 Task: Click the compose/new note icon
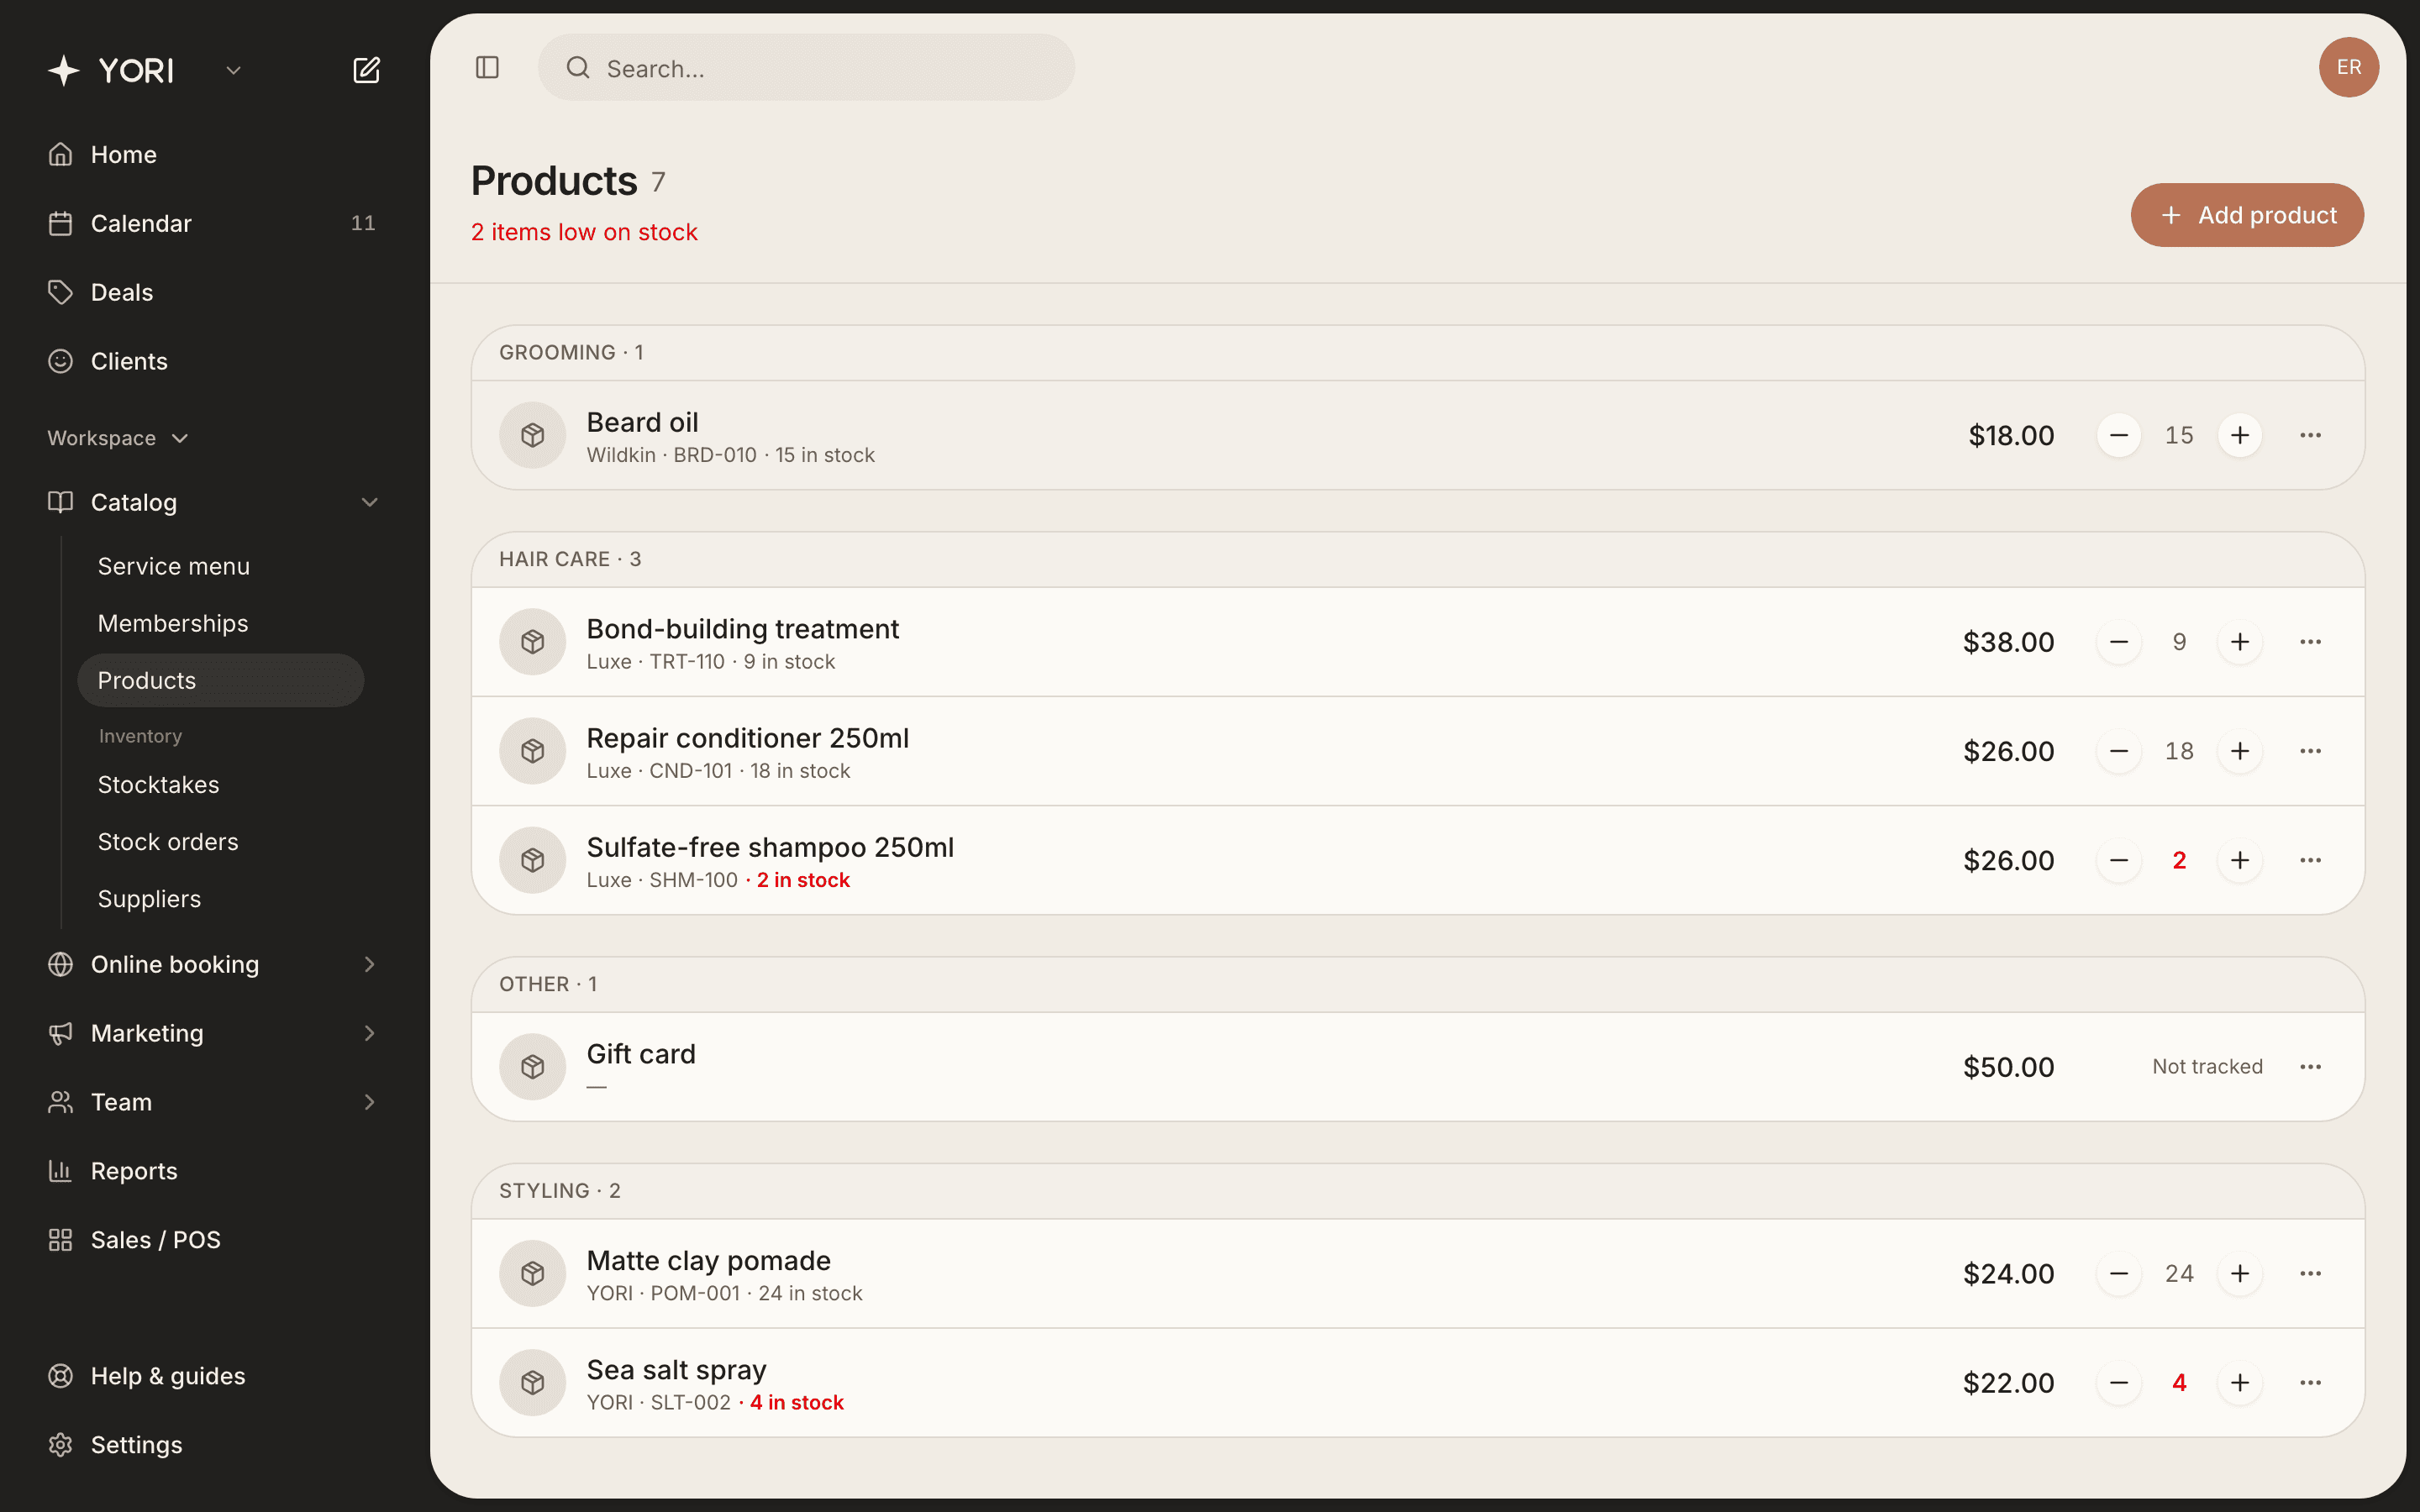click(366, 70)
